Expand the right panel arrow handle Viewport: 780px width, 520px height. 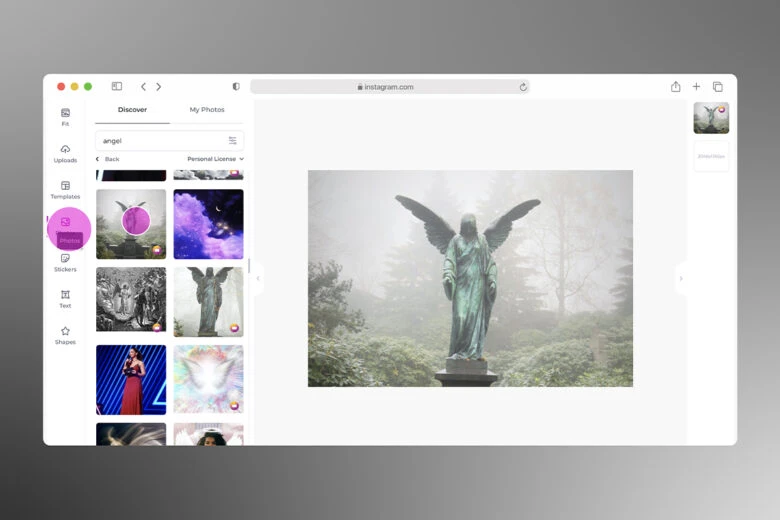pyautogui.click(x=681, y=278)
